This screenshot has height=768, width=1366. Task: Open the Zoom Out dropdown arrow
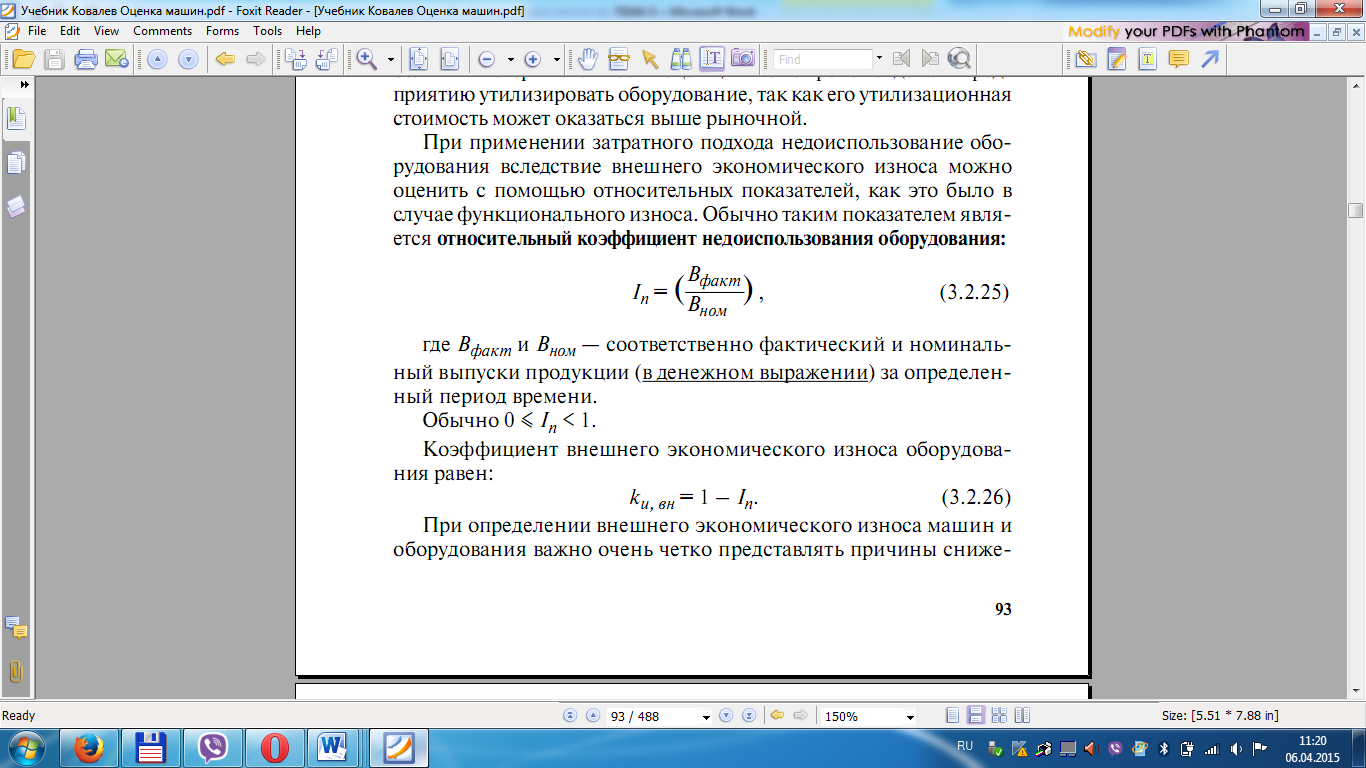pos(510,59)
